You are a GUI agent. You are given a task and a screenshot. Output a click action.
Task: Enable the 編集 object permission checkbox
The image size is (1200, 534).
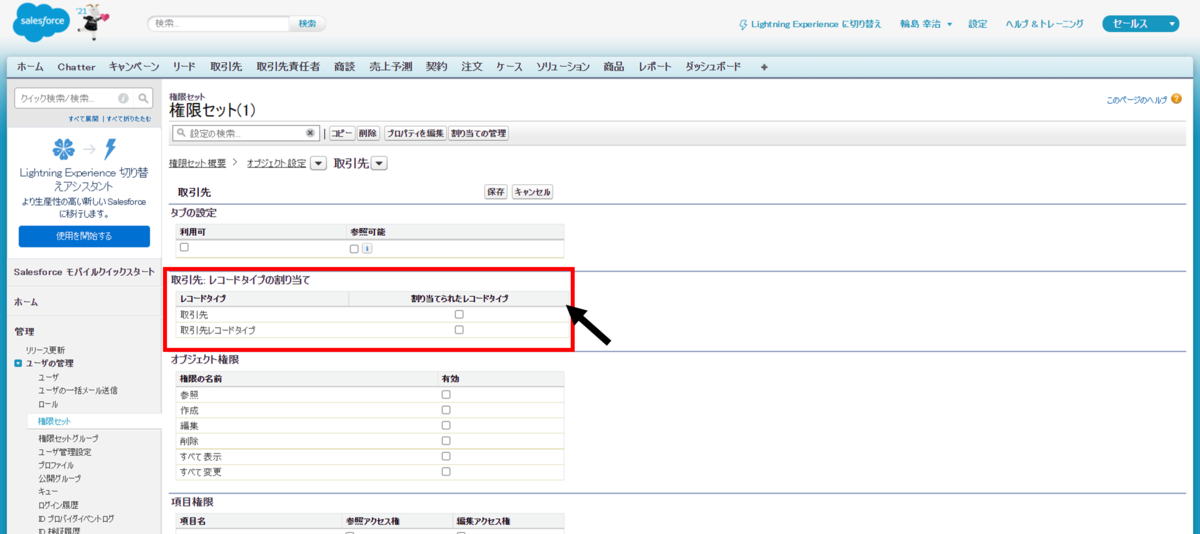(x=446, y=425)
